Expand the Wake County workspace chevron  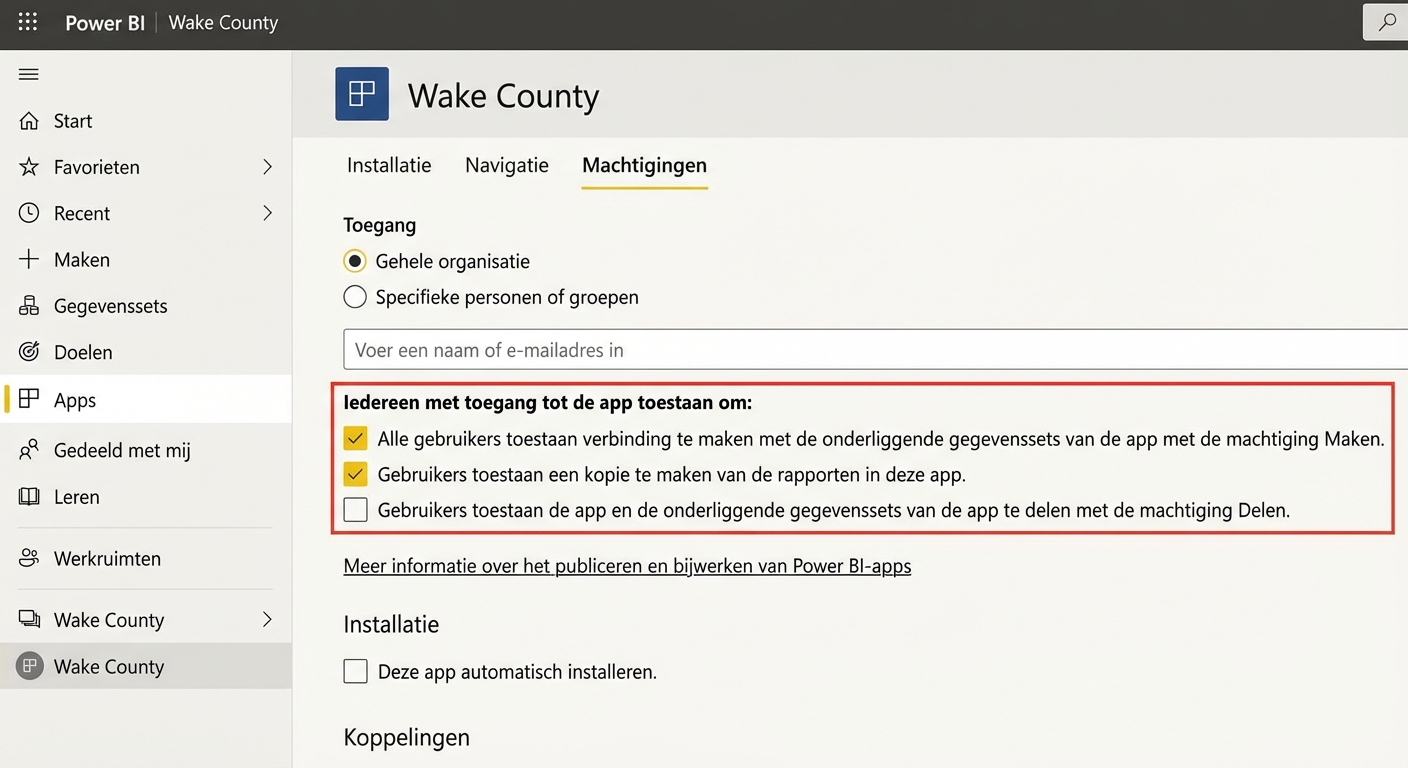tap(266, 619)
